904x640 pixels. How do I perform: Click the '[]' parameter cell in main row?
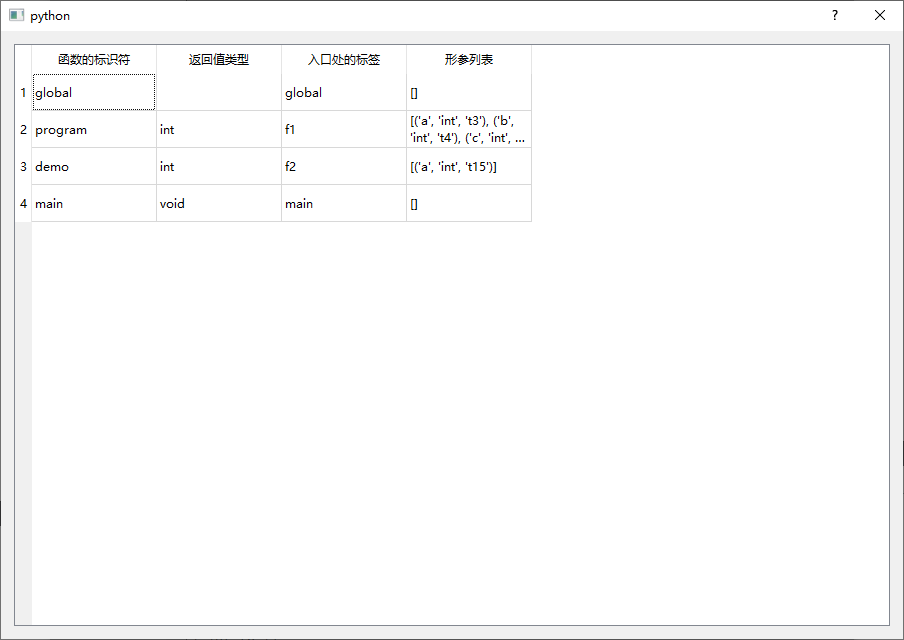(469, 203)
